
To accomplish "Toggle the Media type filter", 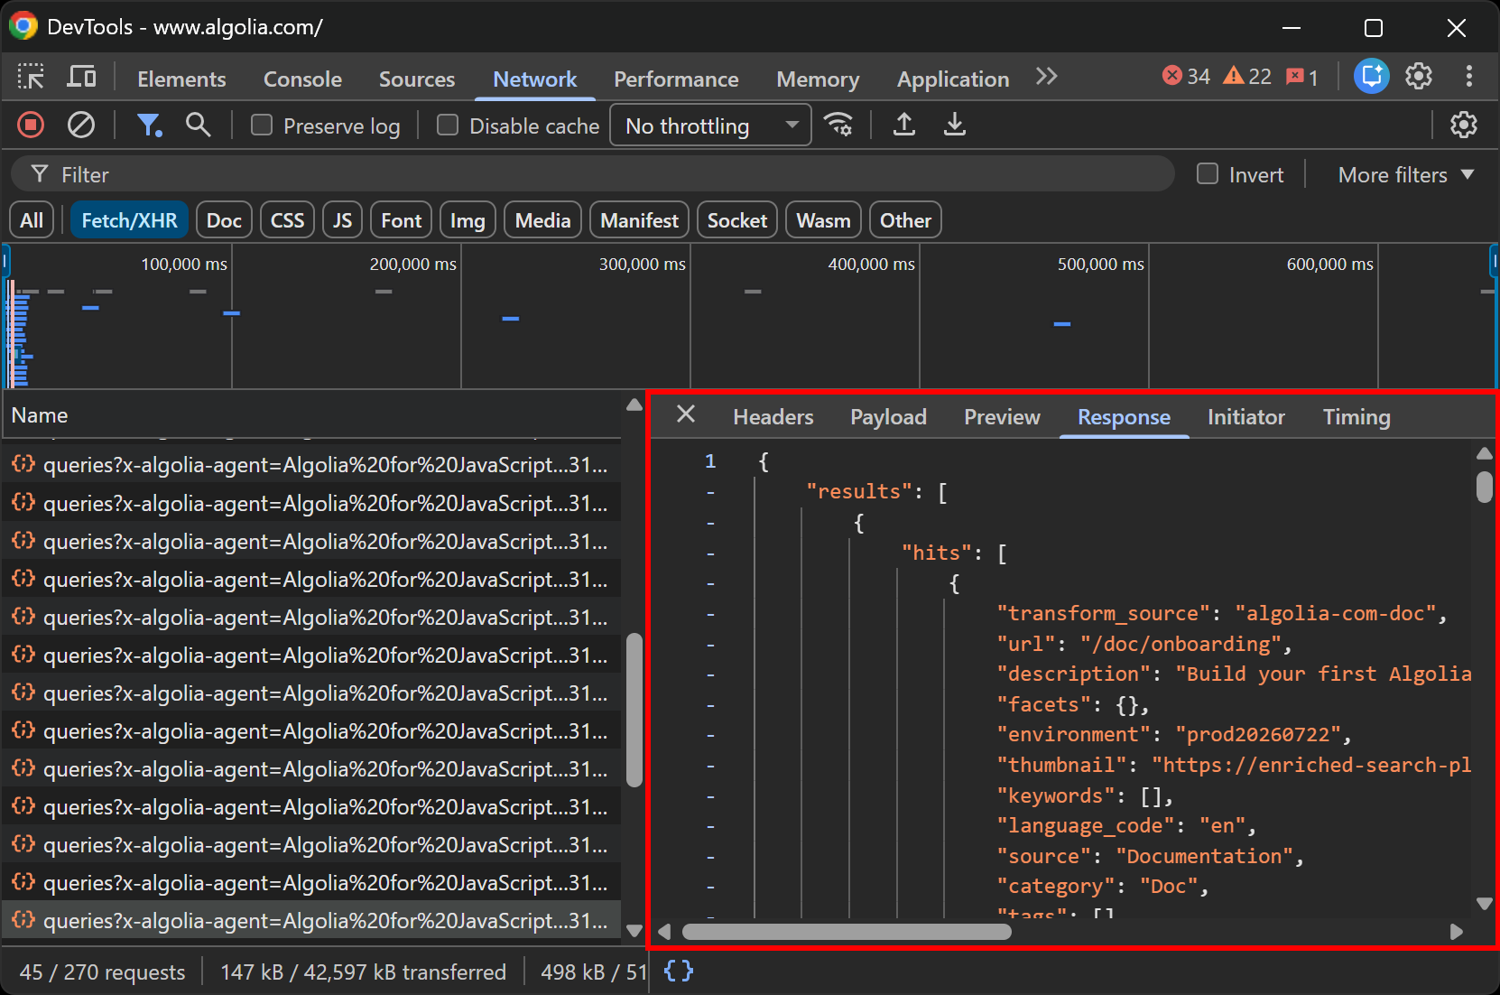I will click(543, 220).
